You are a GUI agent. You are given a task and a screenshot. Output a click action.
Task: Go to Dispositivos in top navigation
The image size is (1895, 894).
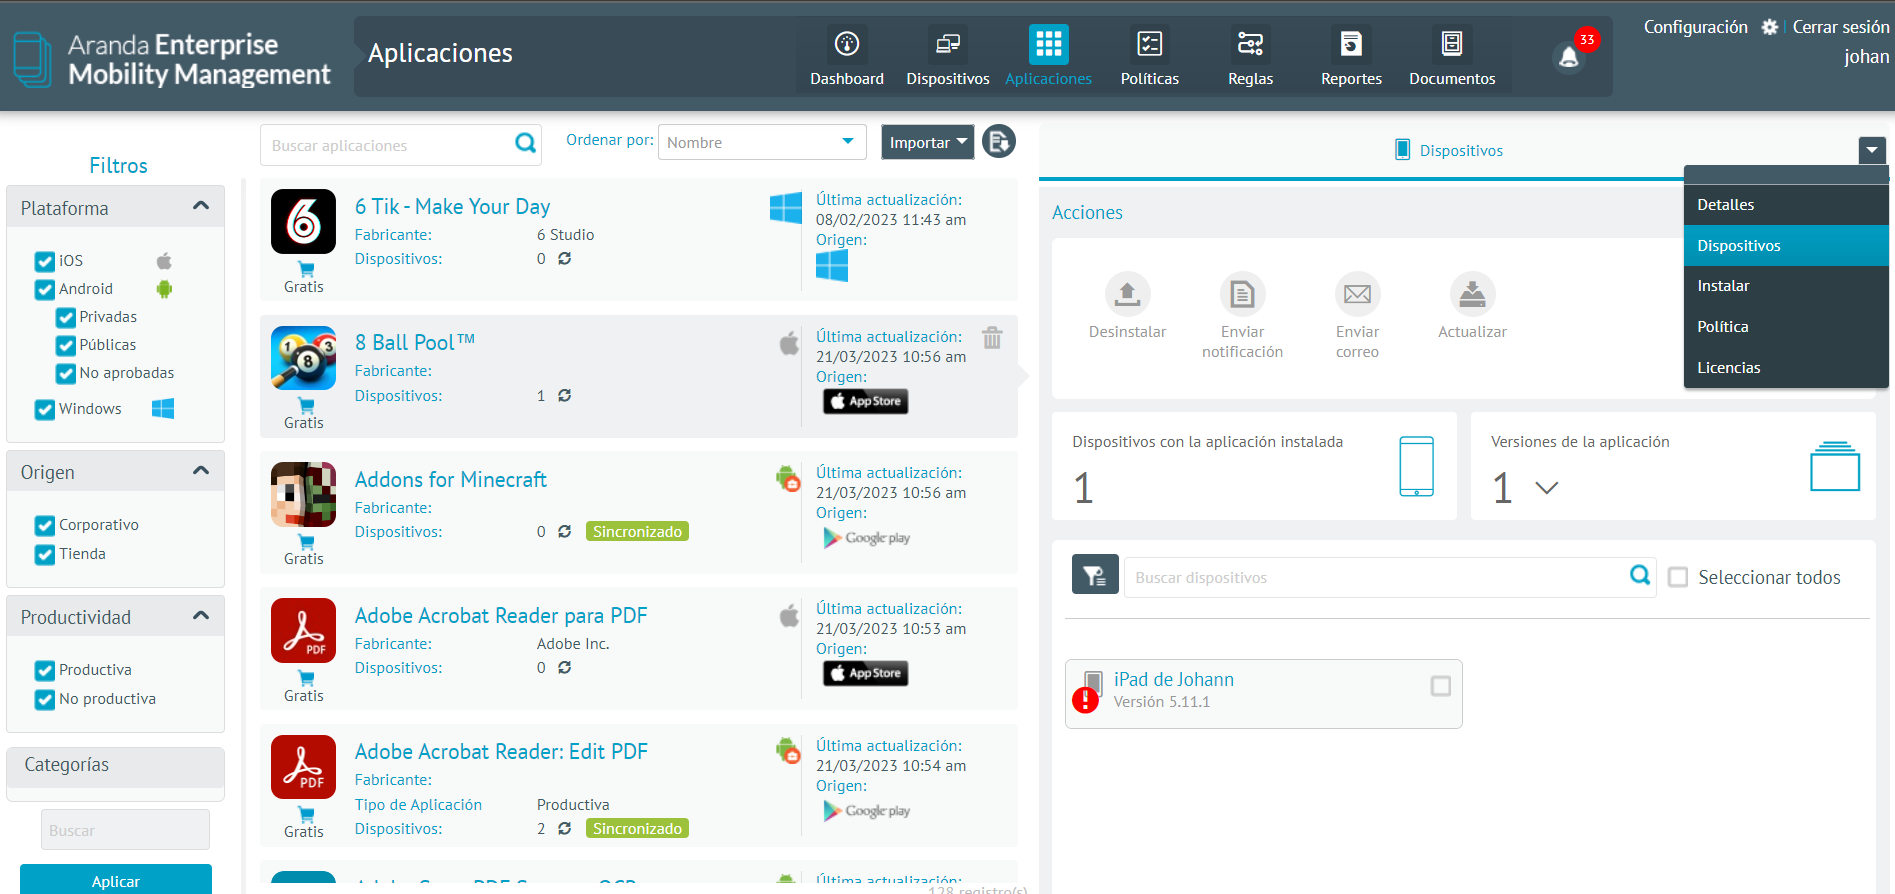(x=947, y=57)
